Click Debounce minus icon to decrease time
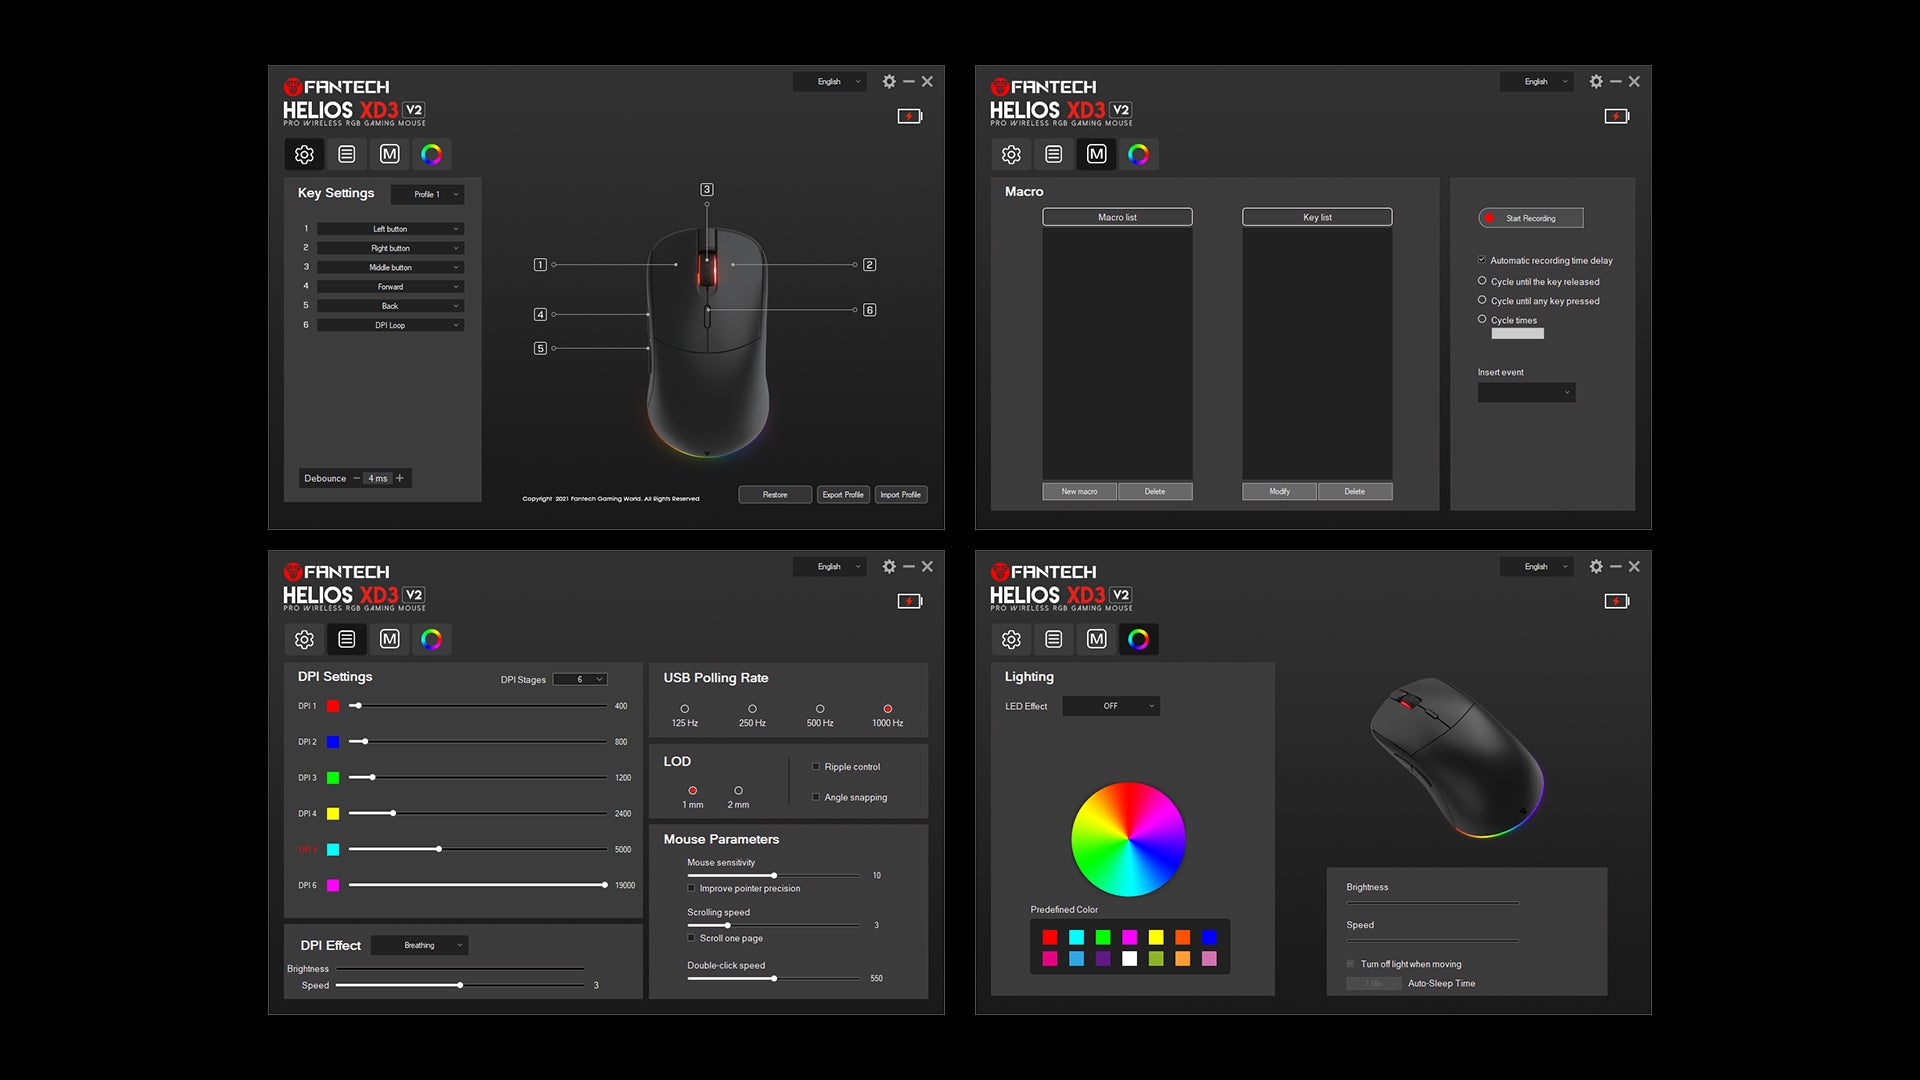 tap(356, 478)
